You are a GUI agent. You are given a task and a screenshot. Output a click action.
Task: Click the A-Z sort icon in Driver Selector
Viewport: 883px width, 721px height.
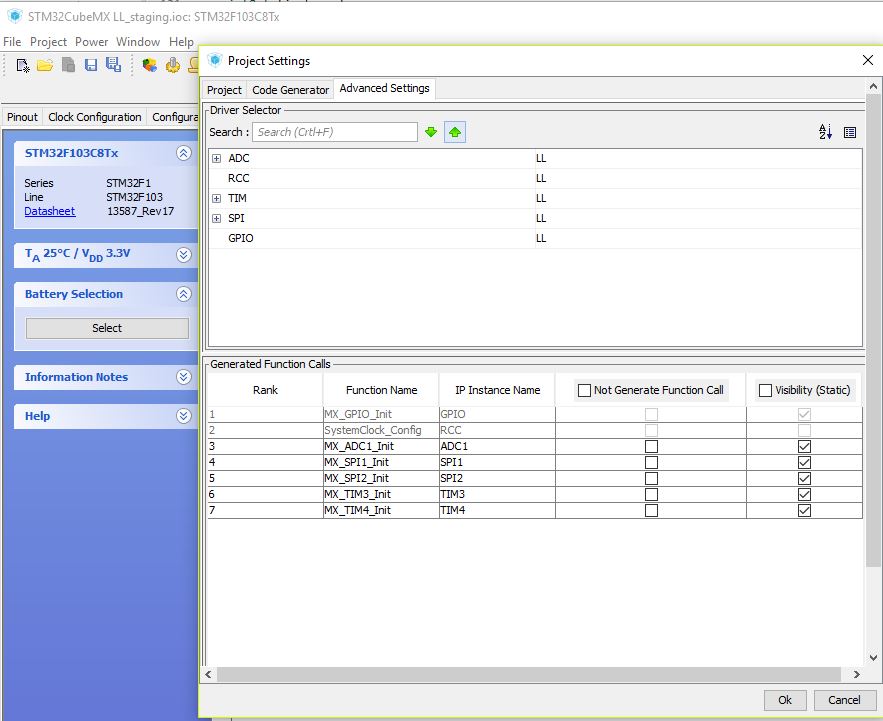tap(825, 132)
